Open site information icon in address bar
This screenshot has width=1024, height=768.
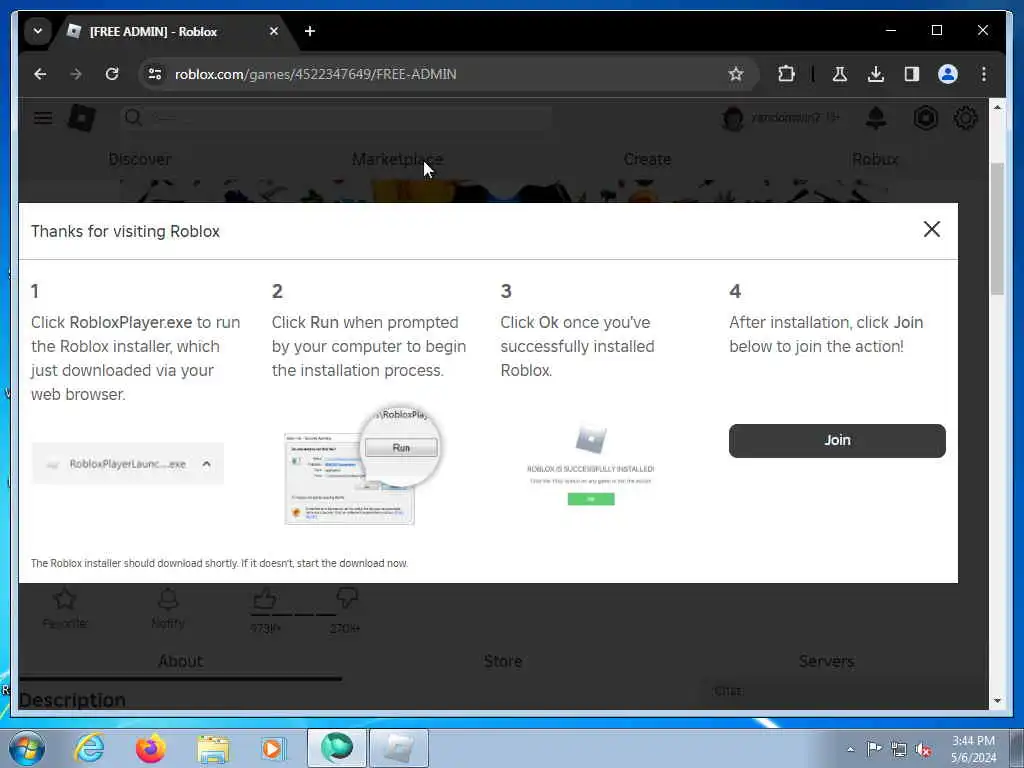point(155,74)
